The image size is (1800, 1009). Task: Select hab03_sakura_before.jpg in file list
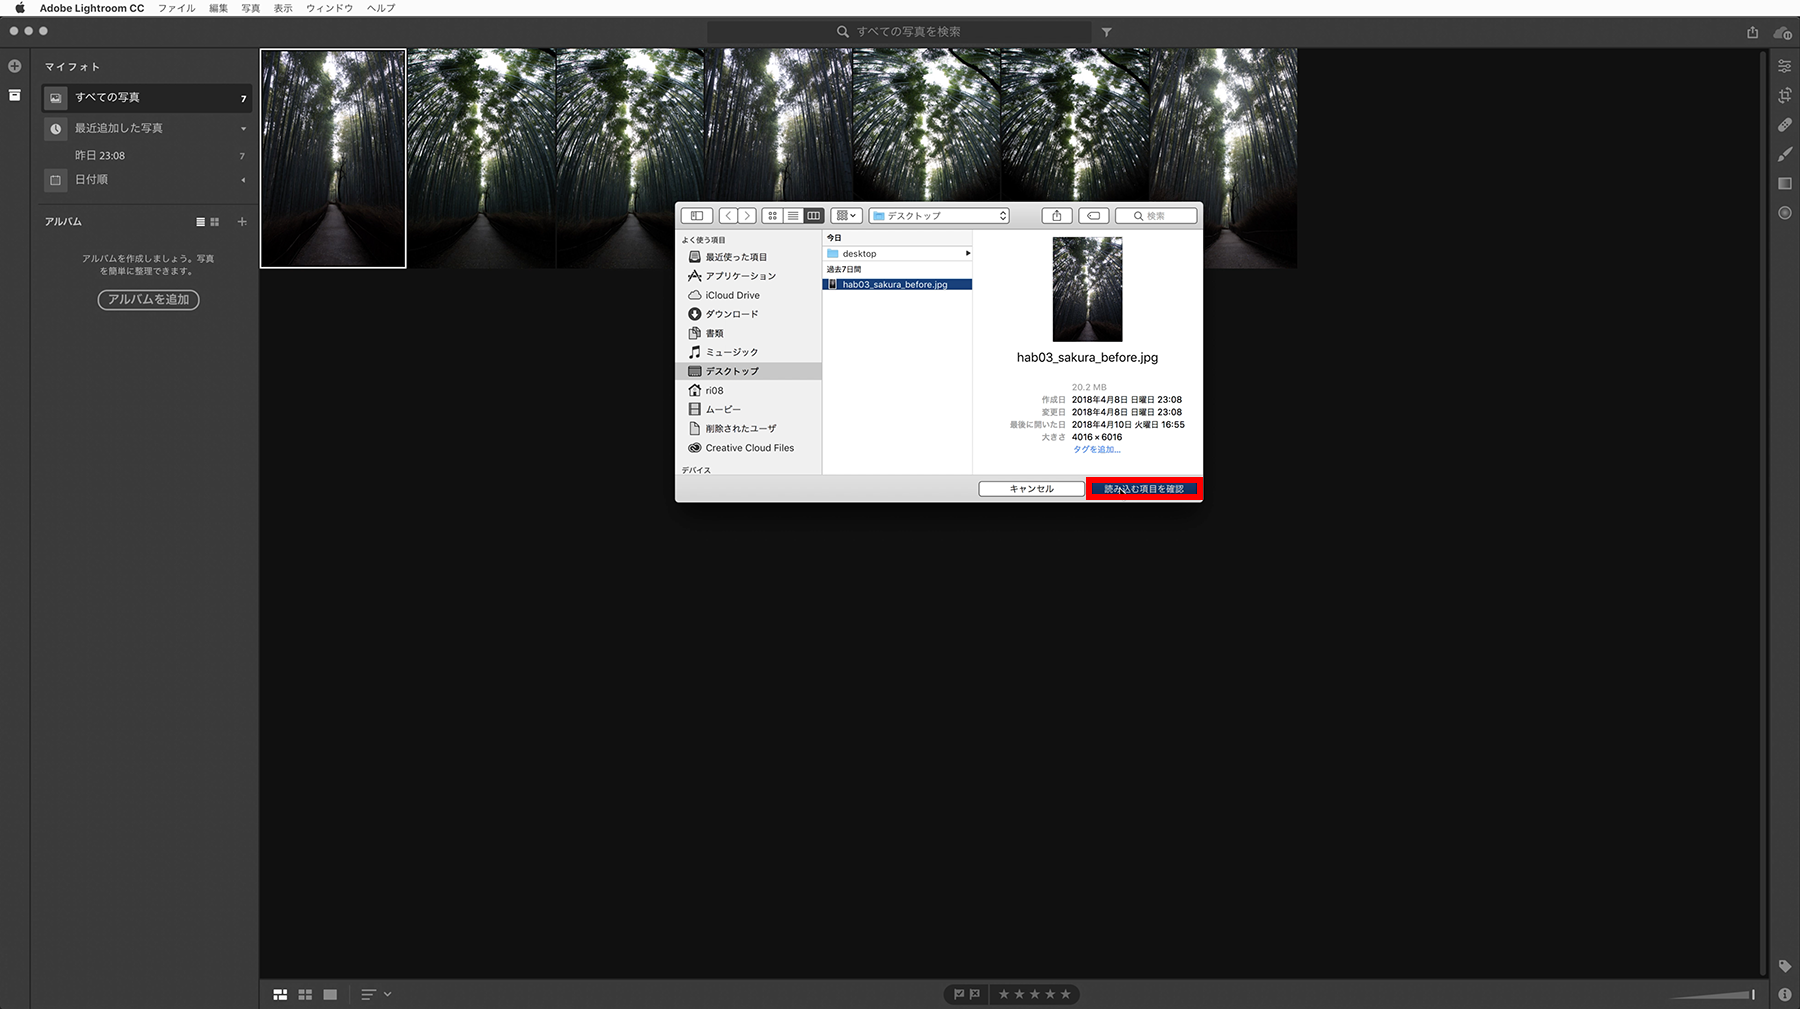coord(897,285)
